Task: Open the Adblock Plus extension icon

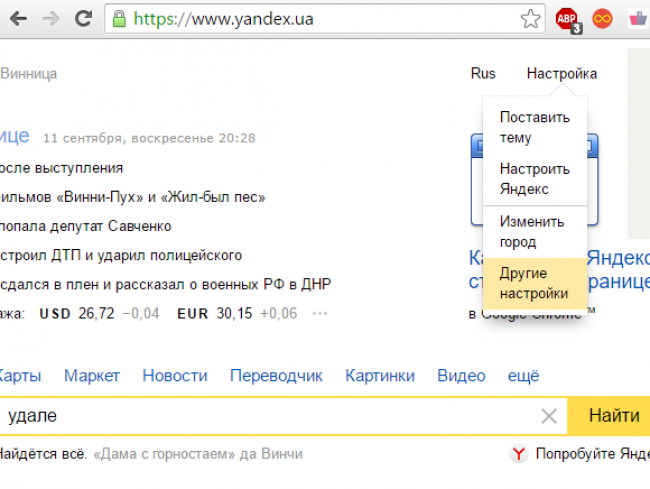Action: pyautogui.click(x=567, y=19)
